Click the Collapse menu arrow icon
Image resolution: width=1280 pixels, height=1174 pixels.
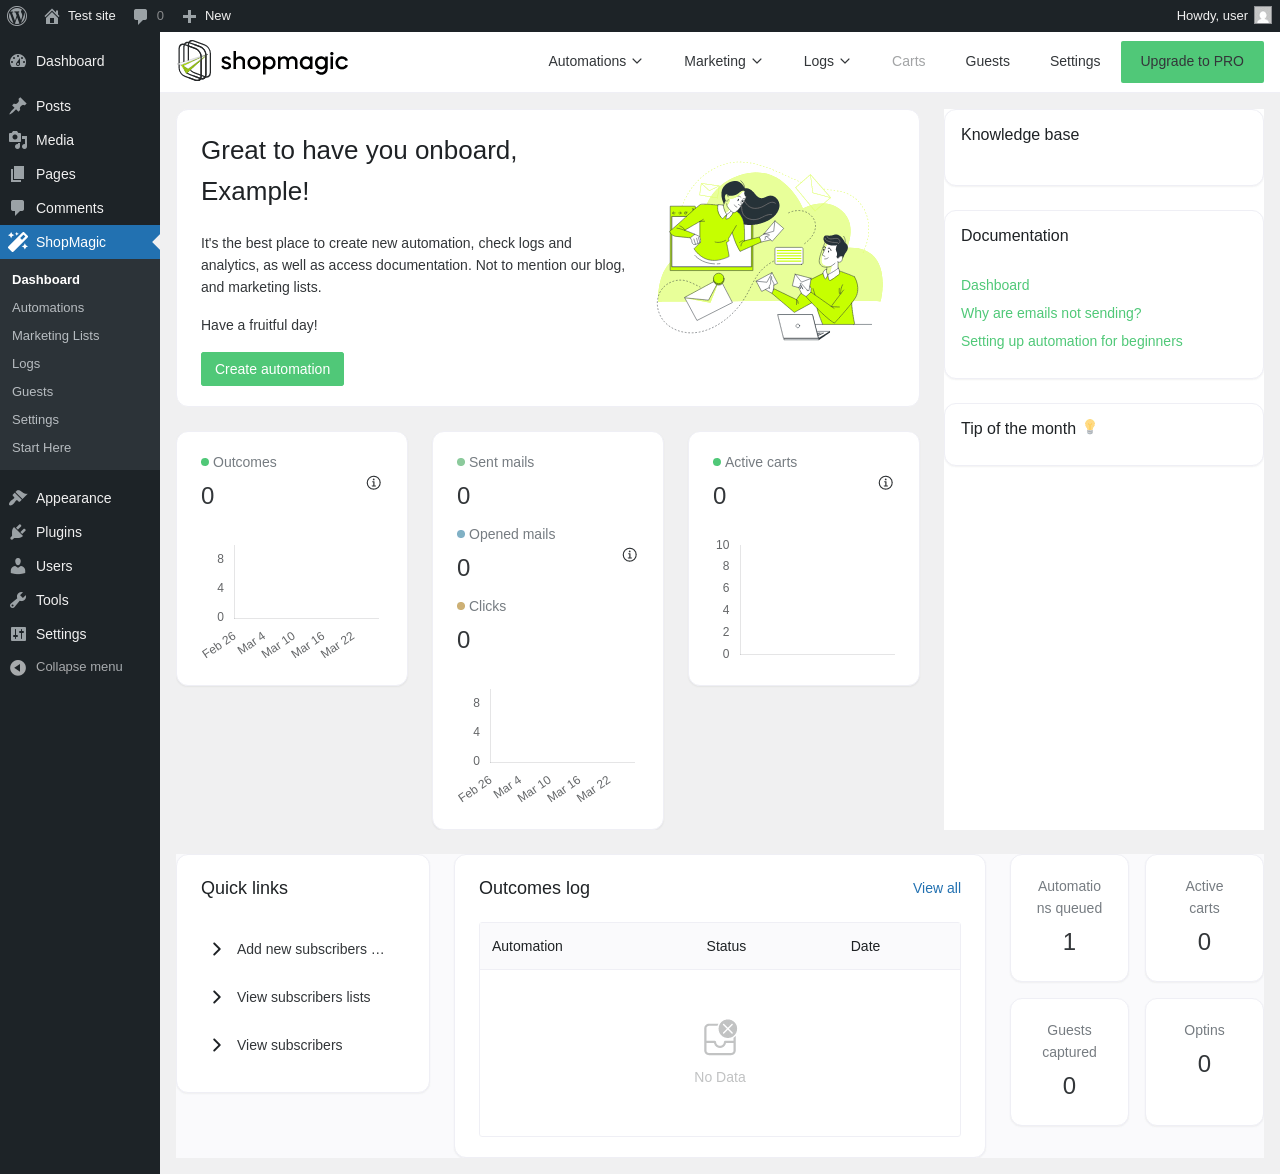pos(18,667)
